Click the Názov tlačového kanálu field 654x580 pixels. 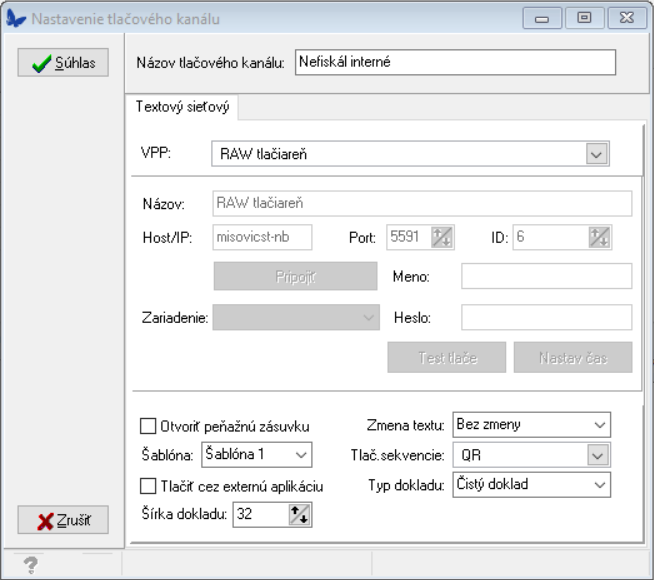[x=454, y=62]
